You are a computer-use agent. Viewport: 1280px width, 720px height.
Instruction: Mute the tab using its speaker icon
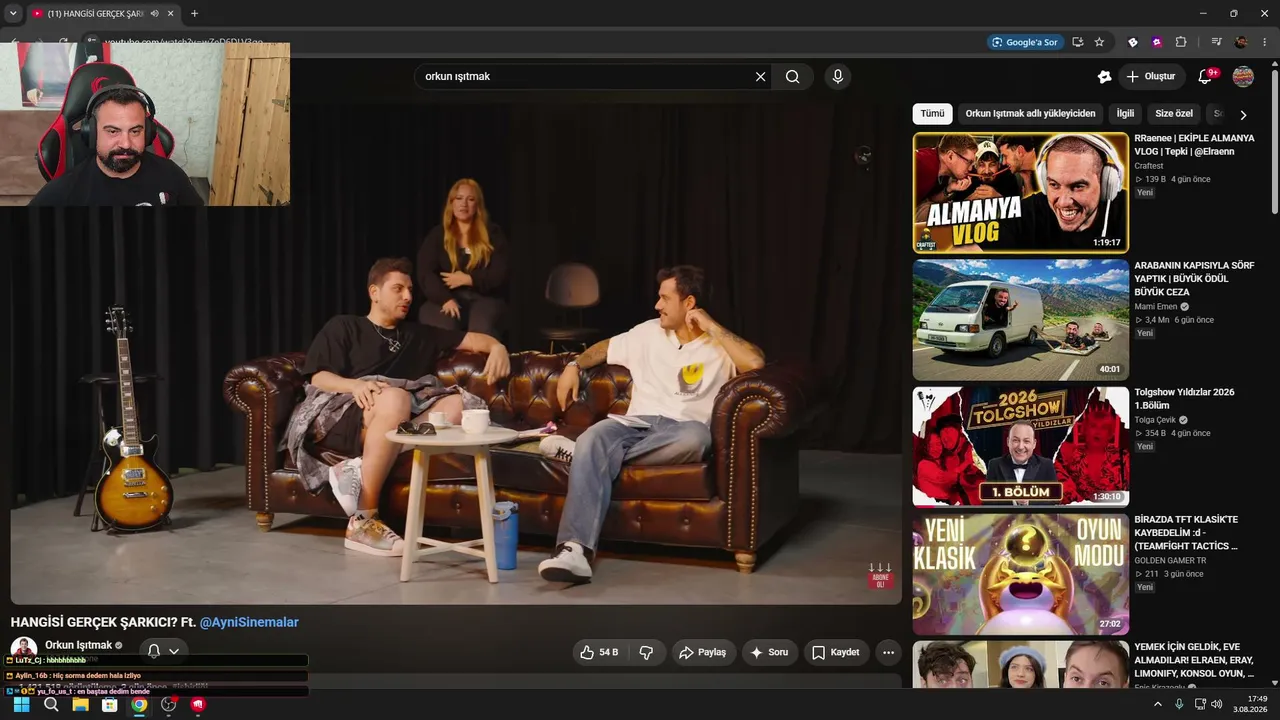tap(154, 14)
